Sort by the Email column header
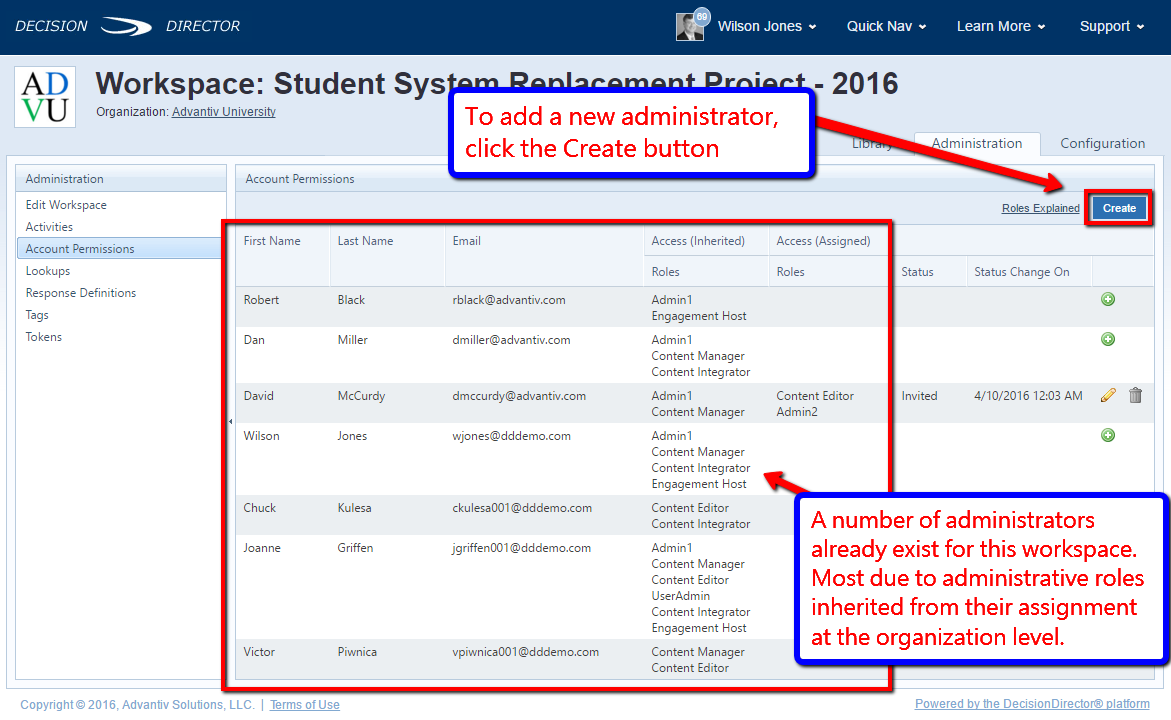Screen dimensions: 1171x720 (467, 241)
